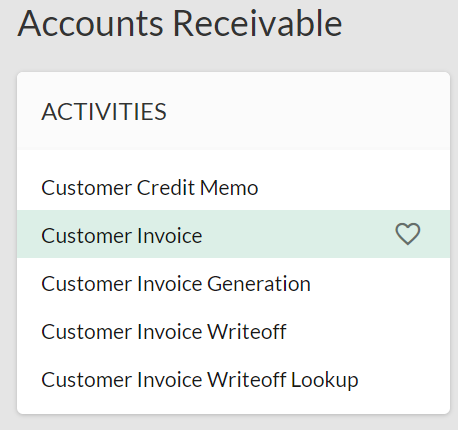Click the first link under ACTIVITIES
Screen dimensions: 458x430
[x=150, y=188]
